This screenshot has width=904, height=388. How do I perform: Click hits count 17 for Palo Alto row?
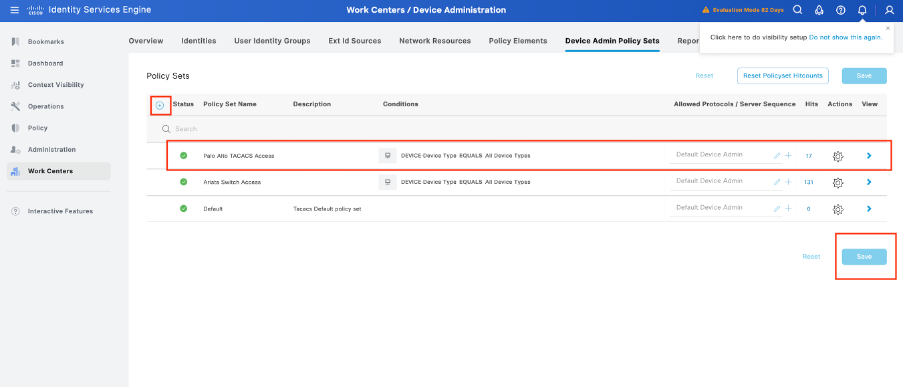(808, 156)
